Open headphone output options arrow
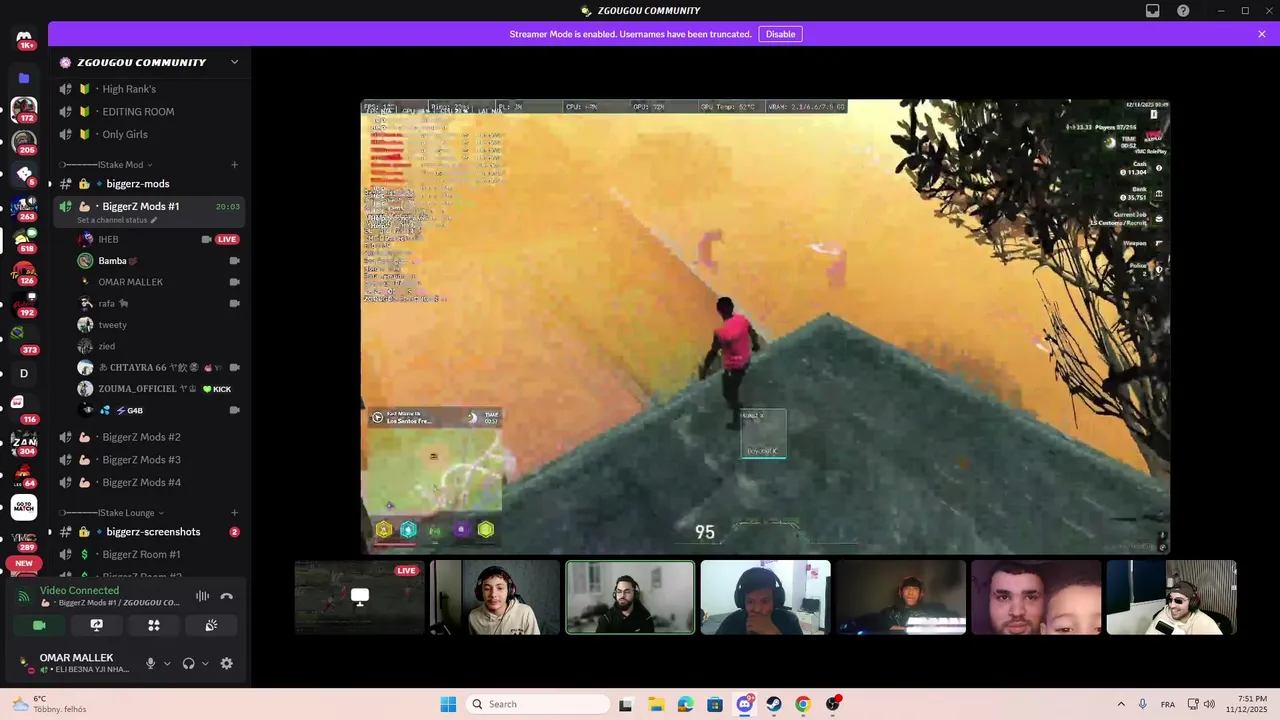This screenshot has height=720, width=1280. click(x=205, y=663)
